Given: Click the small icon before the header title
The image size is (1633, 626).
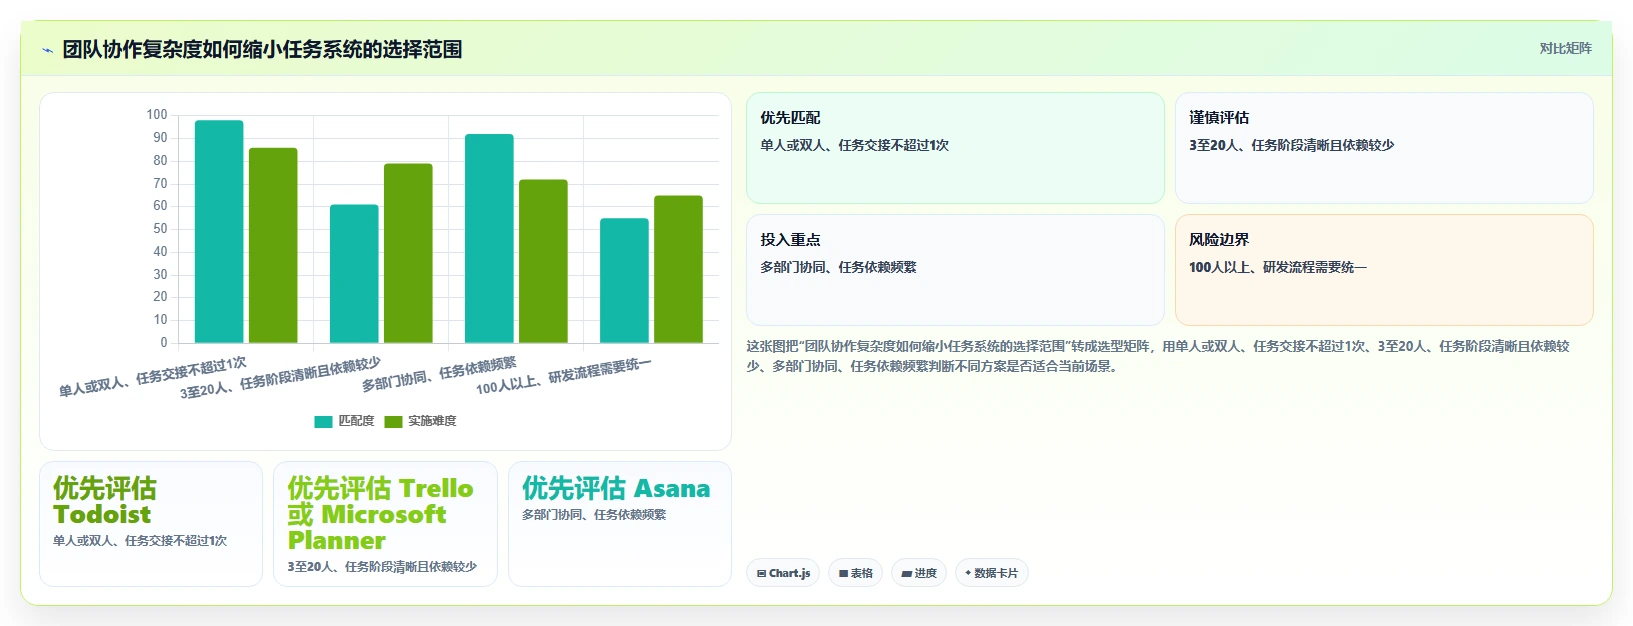Looking at the screenshot, I should pyautogui.click(x=48, y=50).
